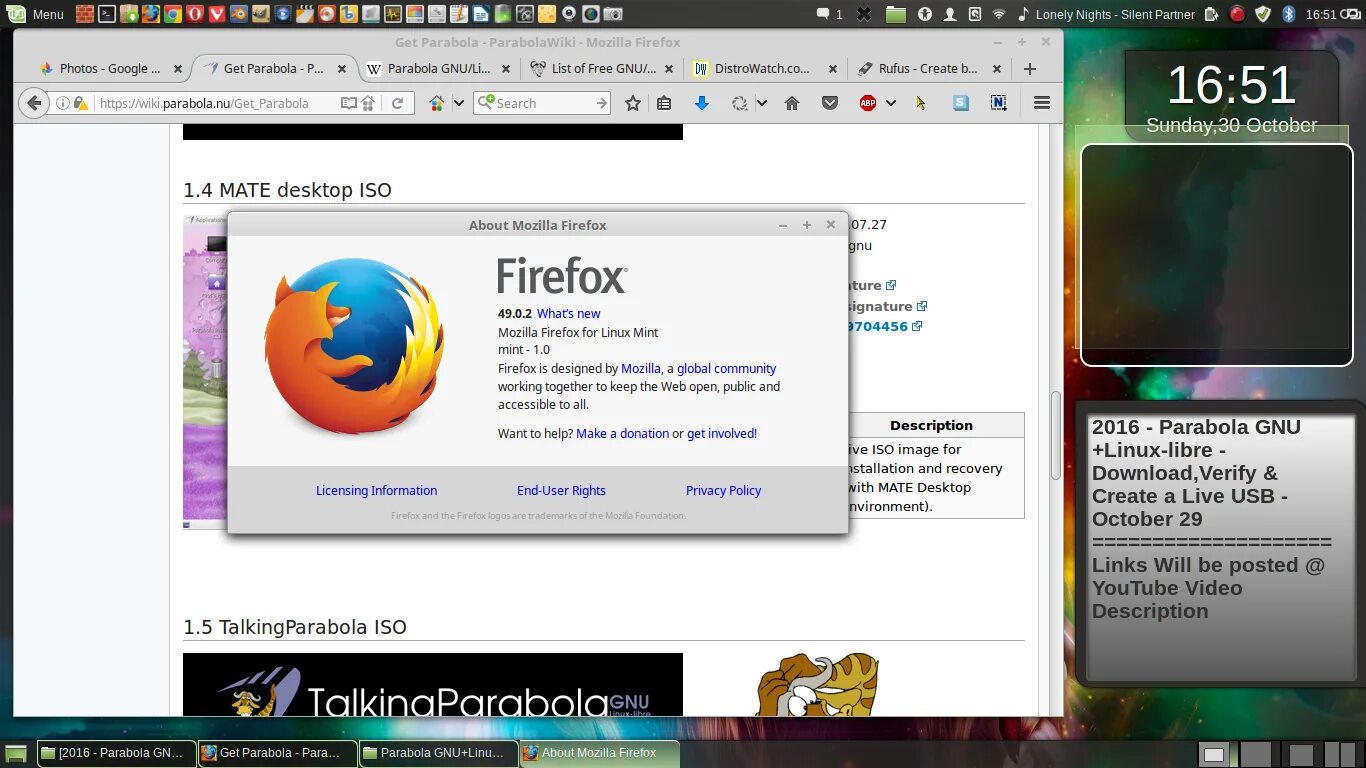
Task: Launch Opera browser from the panel
Action: coord(194,14)
